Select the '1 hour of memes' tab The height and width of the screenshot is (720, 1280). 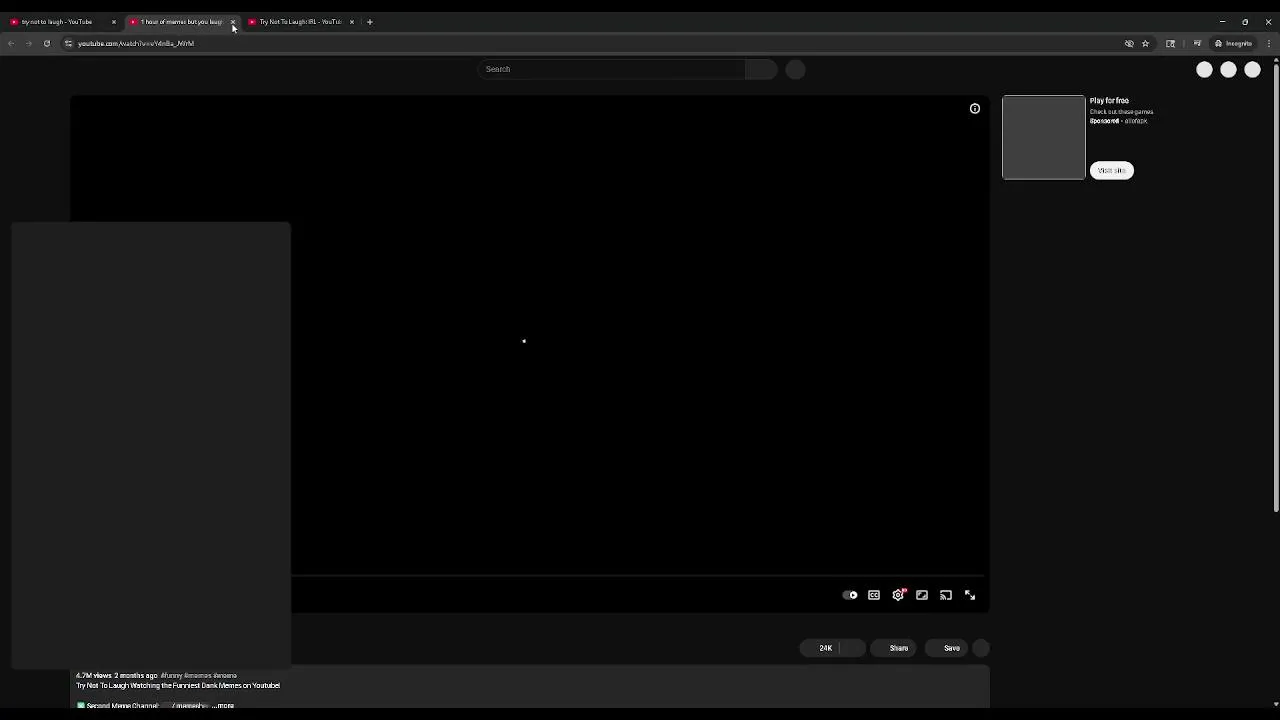click(x=180, y=22)
